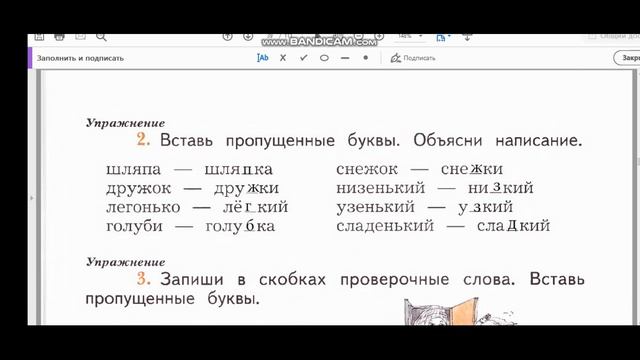Click the word 'голуби'
The width and height of the screenshot is (640, 360).
[134, 226]
